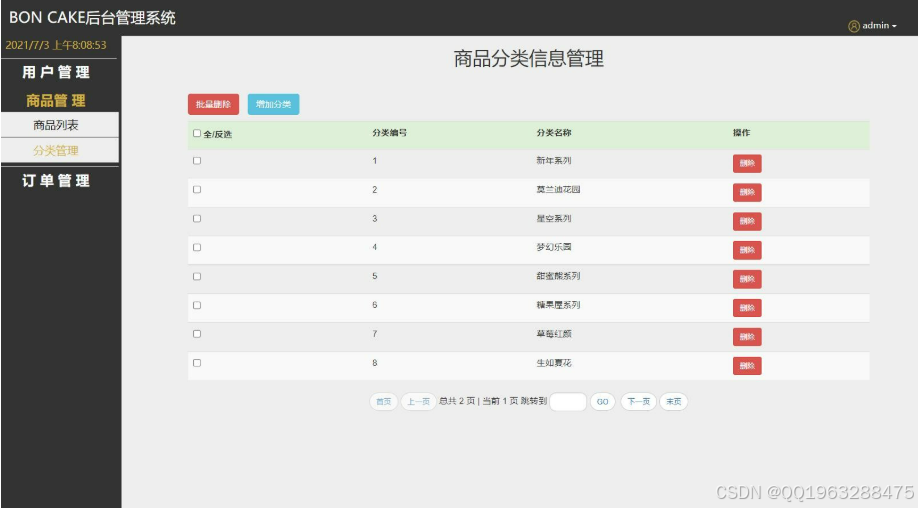Go to first page with 首页

[x=383, y=401]
